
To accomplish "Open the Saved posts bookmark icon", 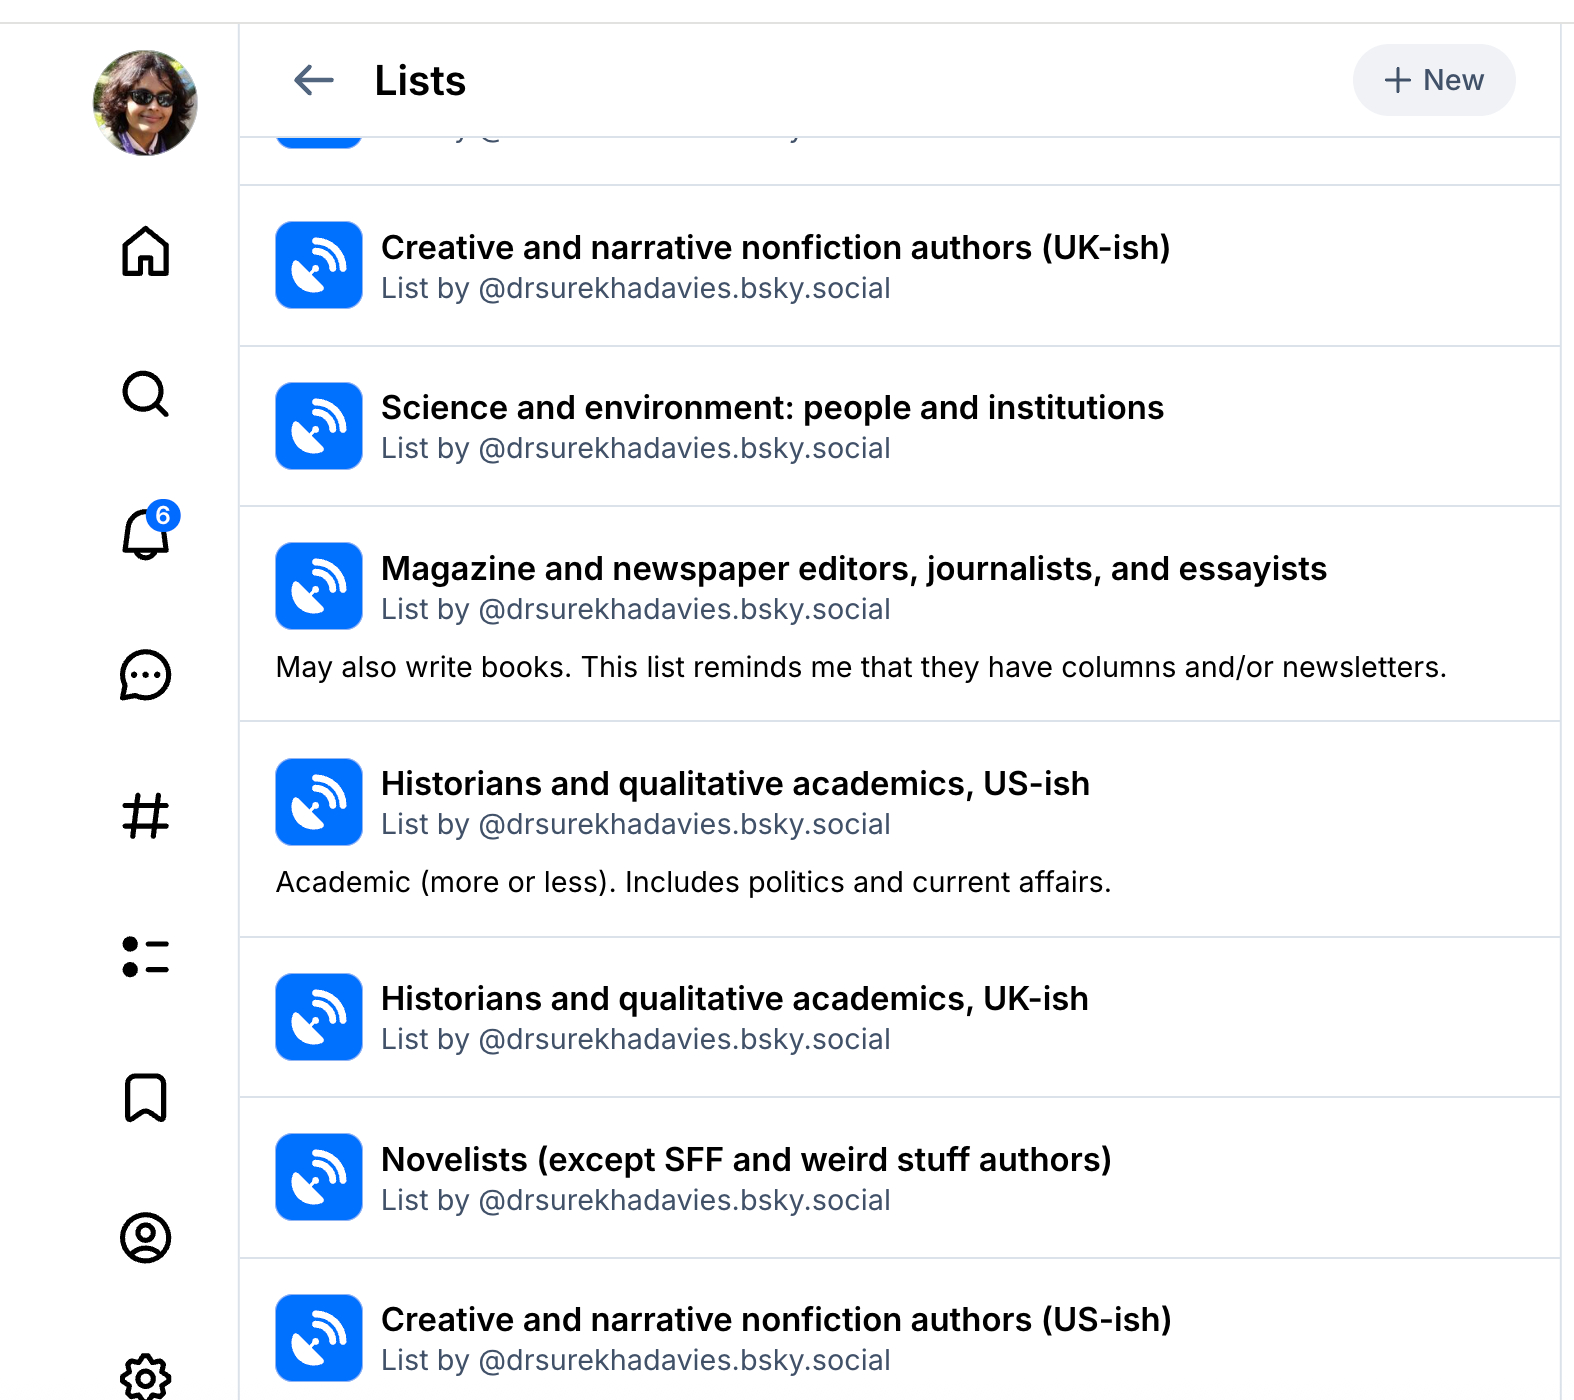I will tap(145, 1098).
